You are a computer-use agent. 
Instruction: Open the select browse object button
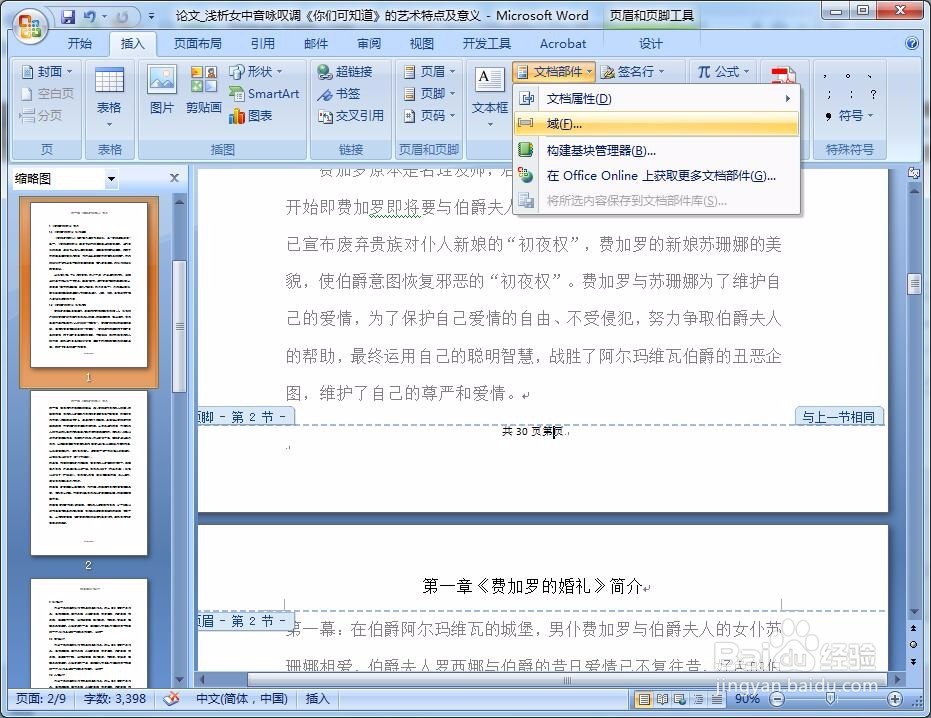pyautogui.click(x=913, y=644)
